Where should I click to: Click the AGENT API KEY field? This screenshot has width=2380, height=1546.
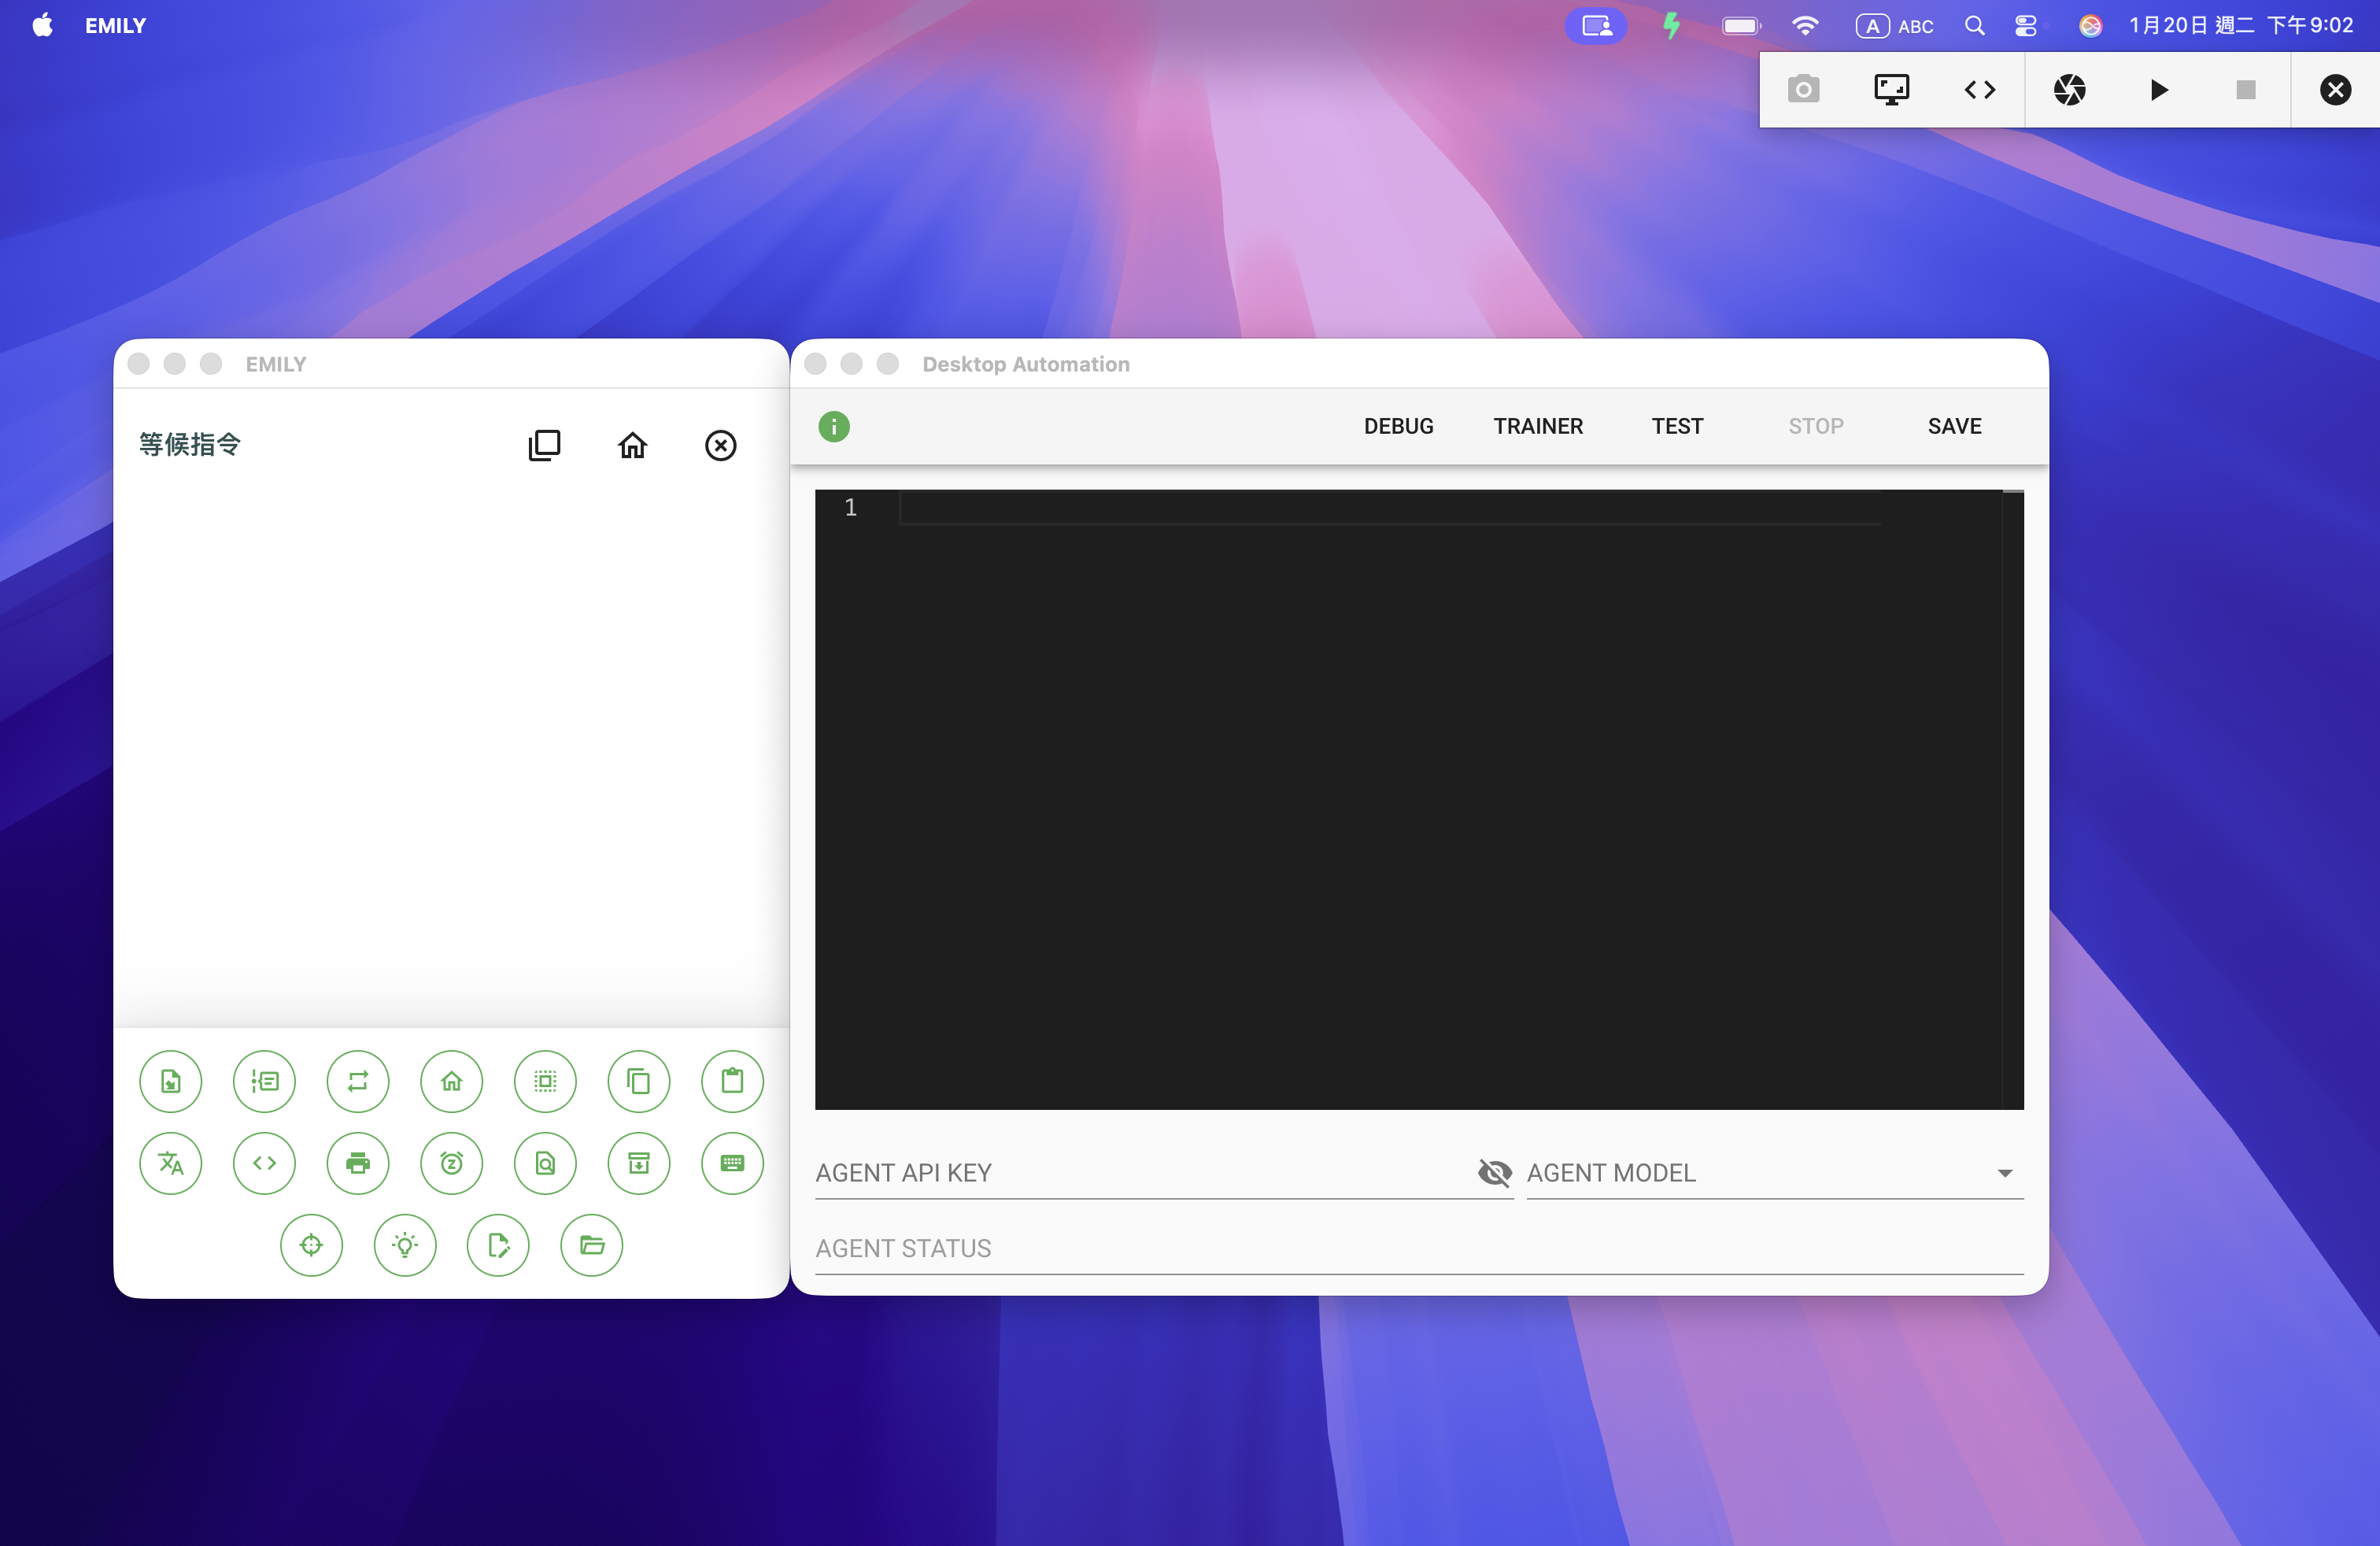coord(1140,1173)
